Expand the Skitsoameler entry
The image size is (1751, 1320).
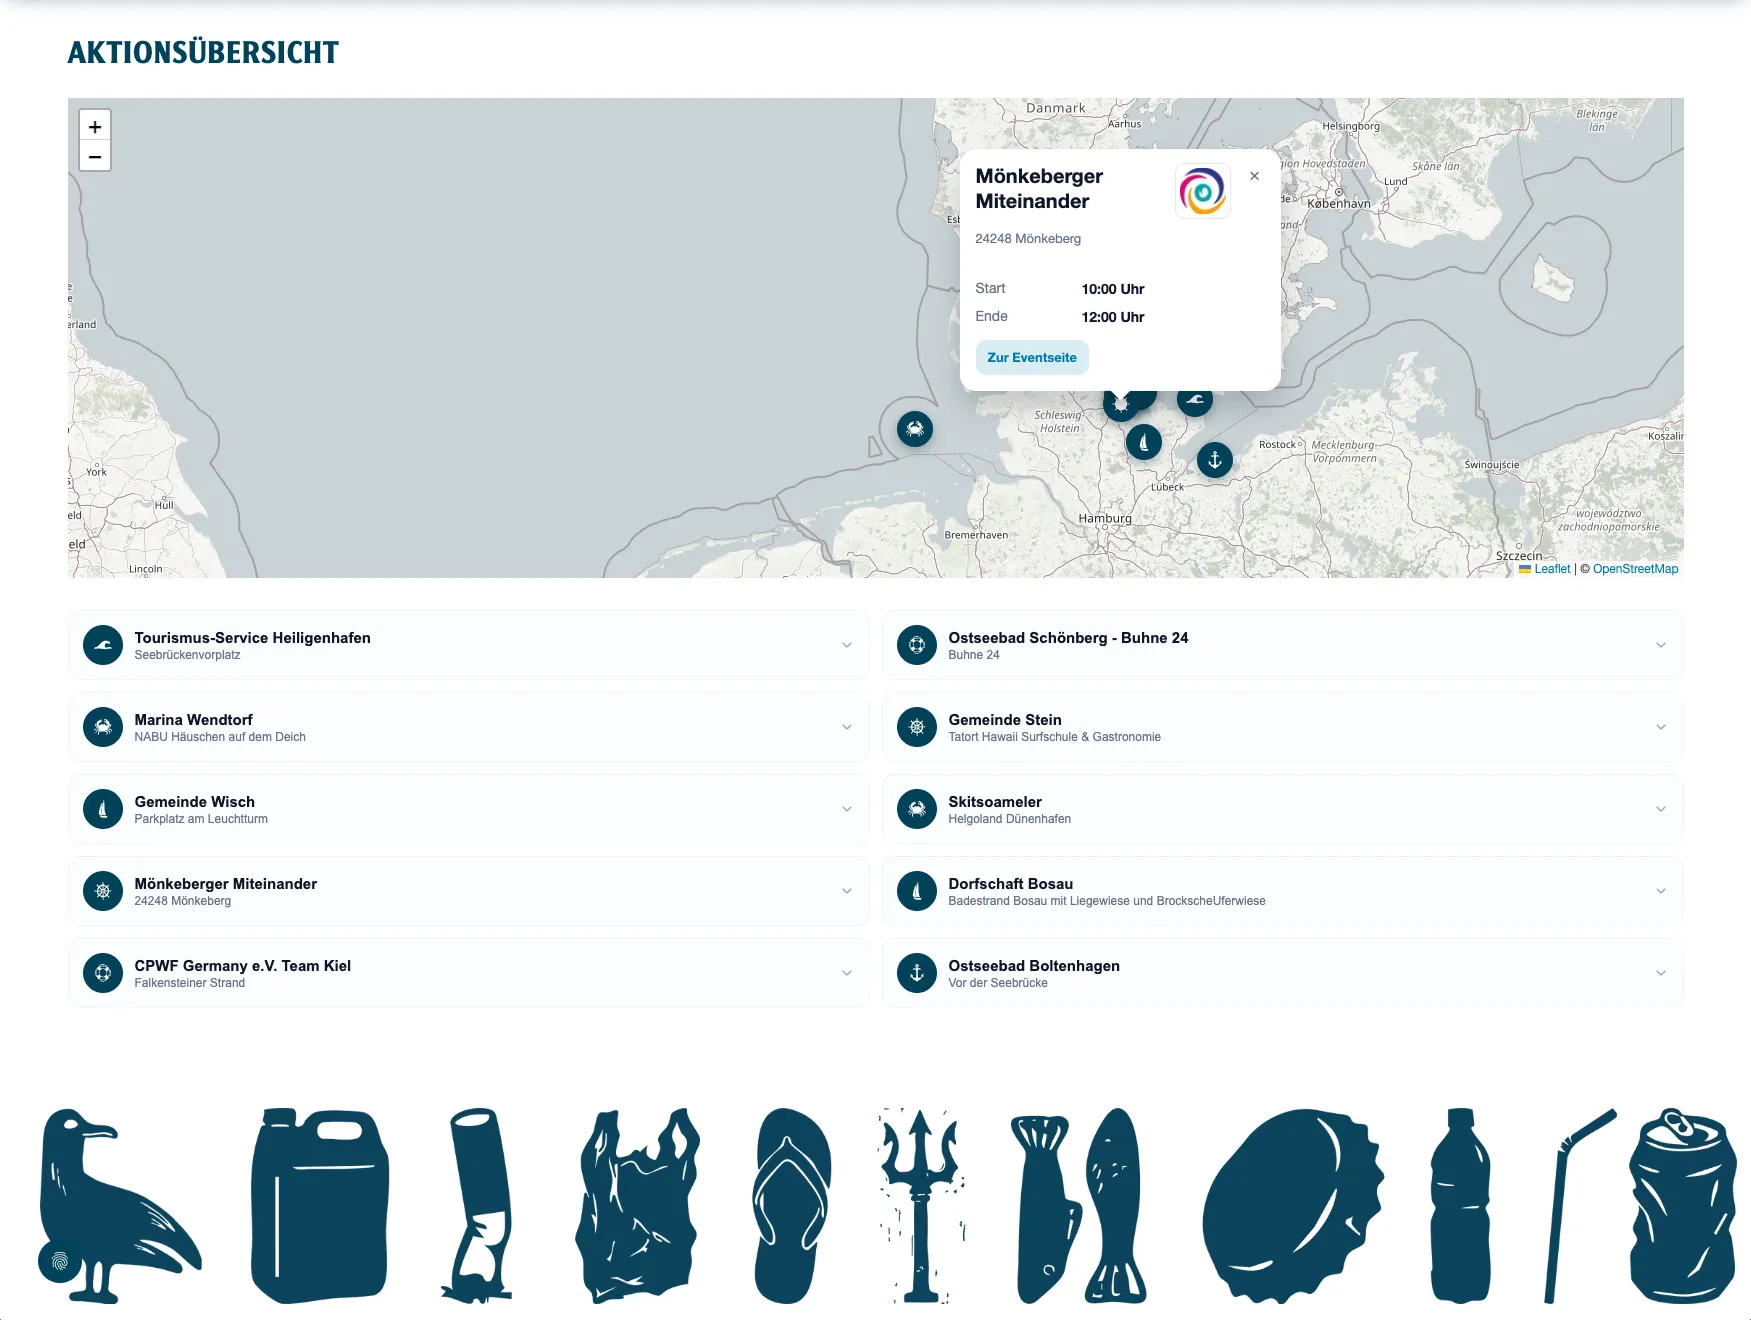tap(1661, 809)
